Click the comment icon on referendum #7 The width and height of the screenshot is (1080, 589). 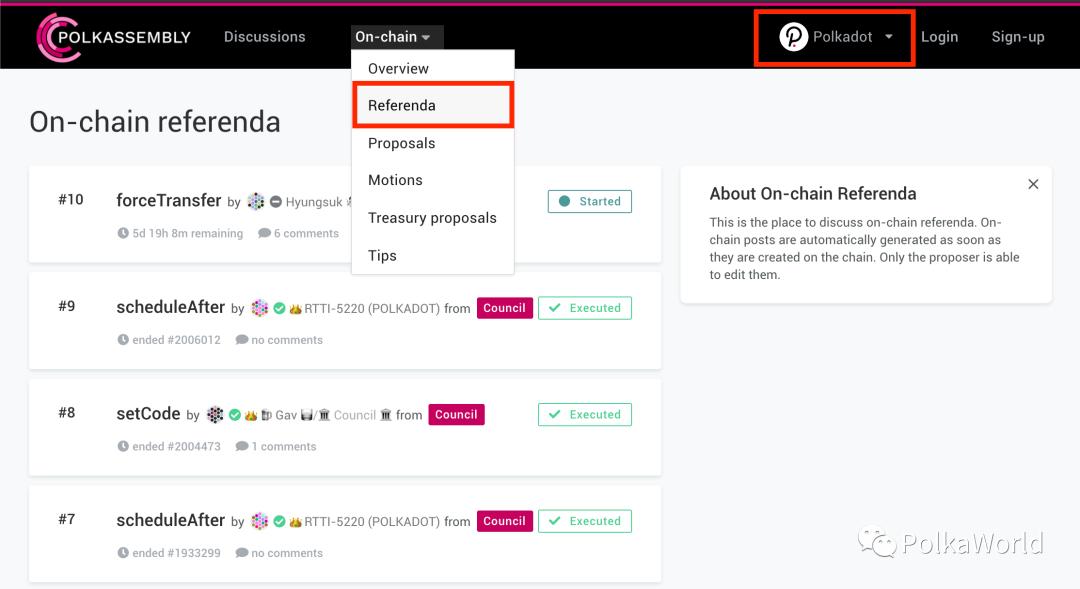click(242, 552)
